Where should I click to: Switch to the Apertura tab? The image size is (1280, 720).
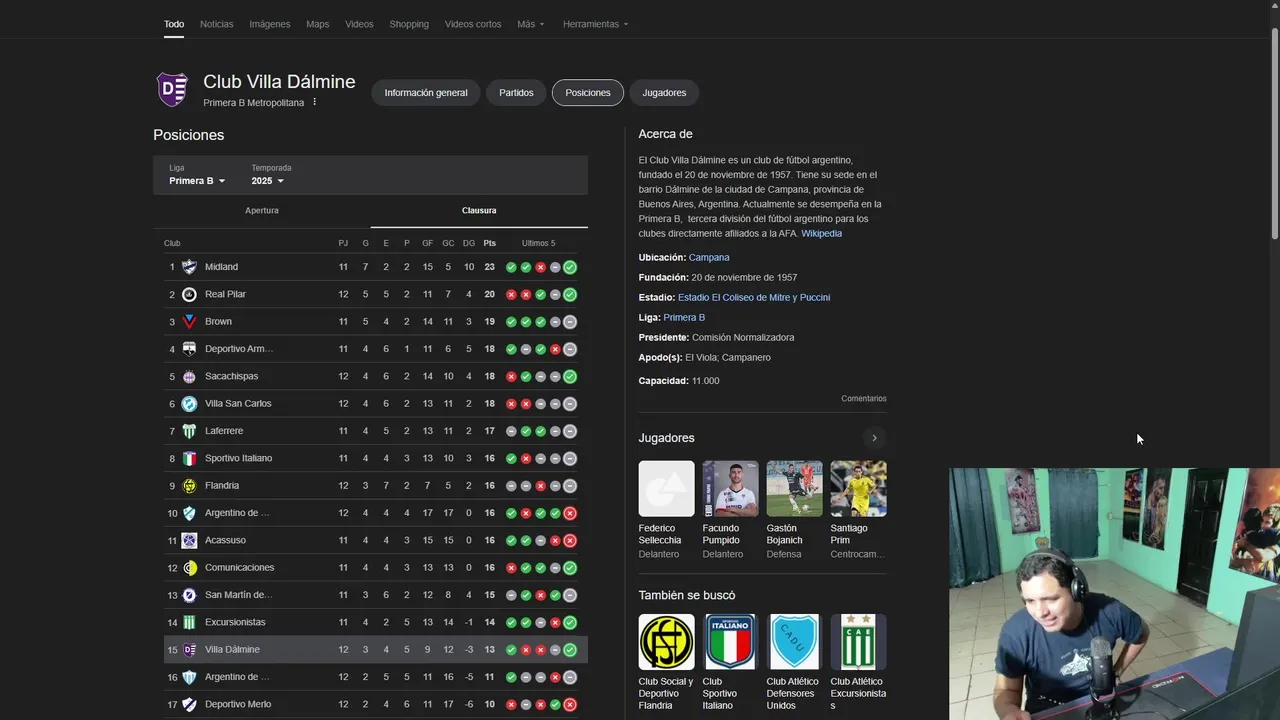click(262, 211)
